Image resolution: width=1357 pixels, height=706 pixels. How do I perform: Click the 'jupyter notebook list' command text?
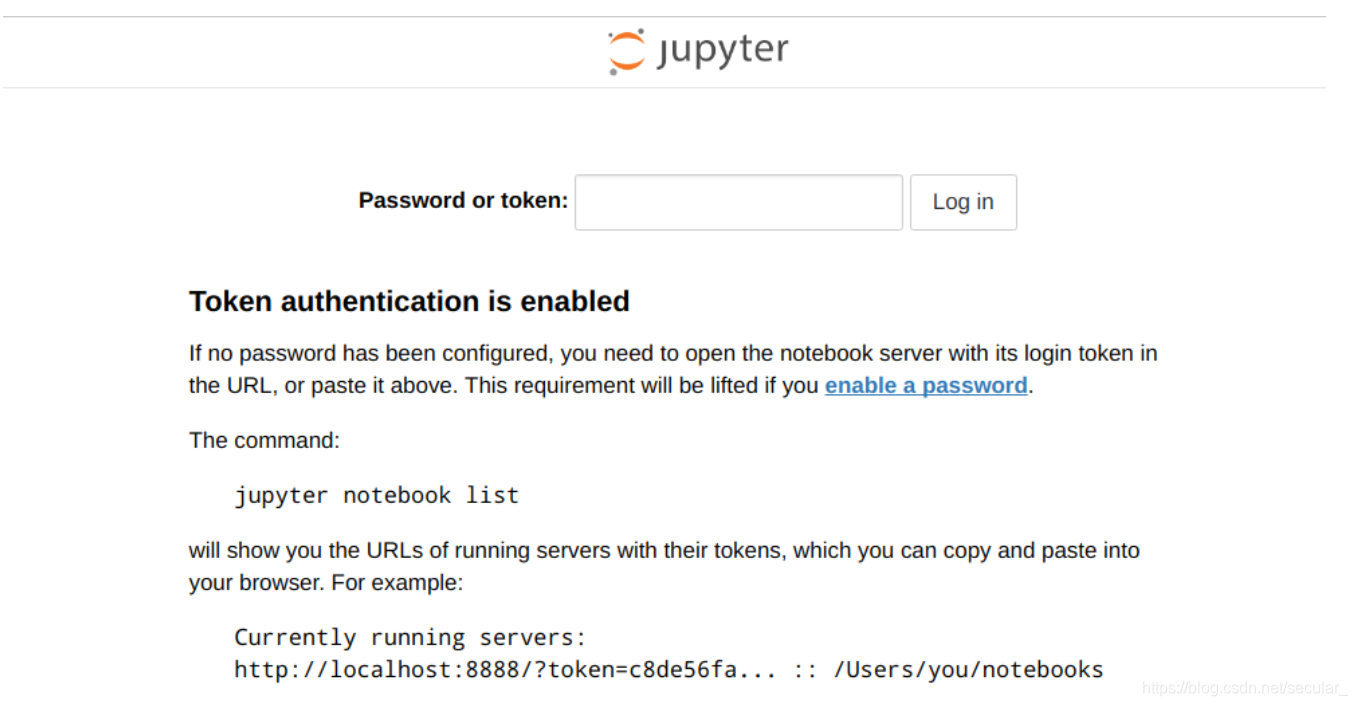click(377, 495)
